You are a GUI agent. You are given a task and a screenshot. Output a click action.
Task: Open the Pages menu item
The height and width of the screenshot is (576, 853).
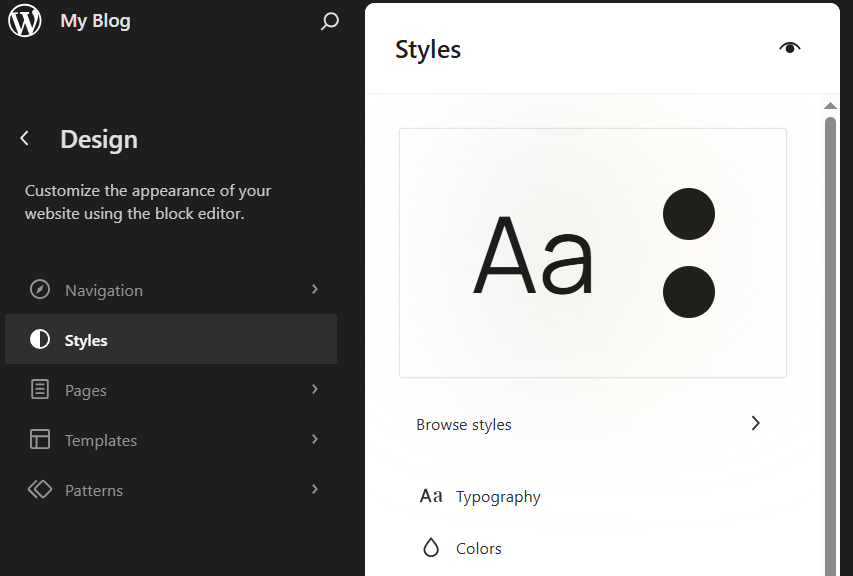[x=171, y=390]
